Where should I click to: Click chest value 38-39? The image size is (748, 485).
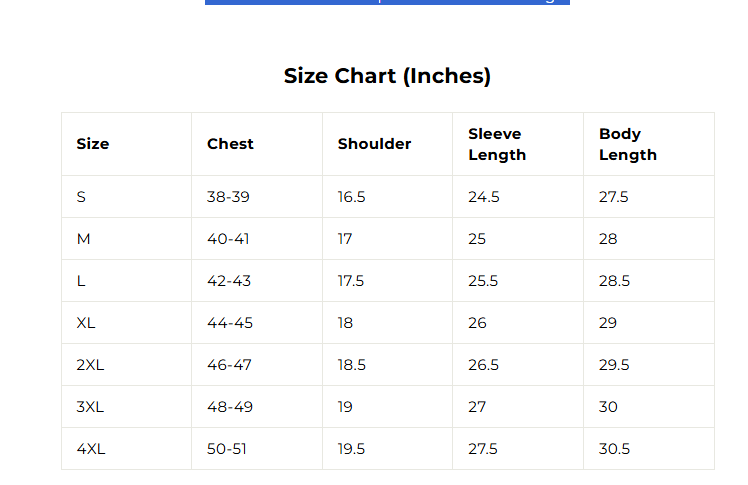(228, 197)
